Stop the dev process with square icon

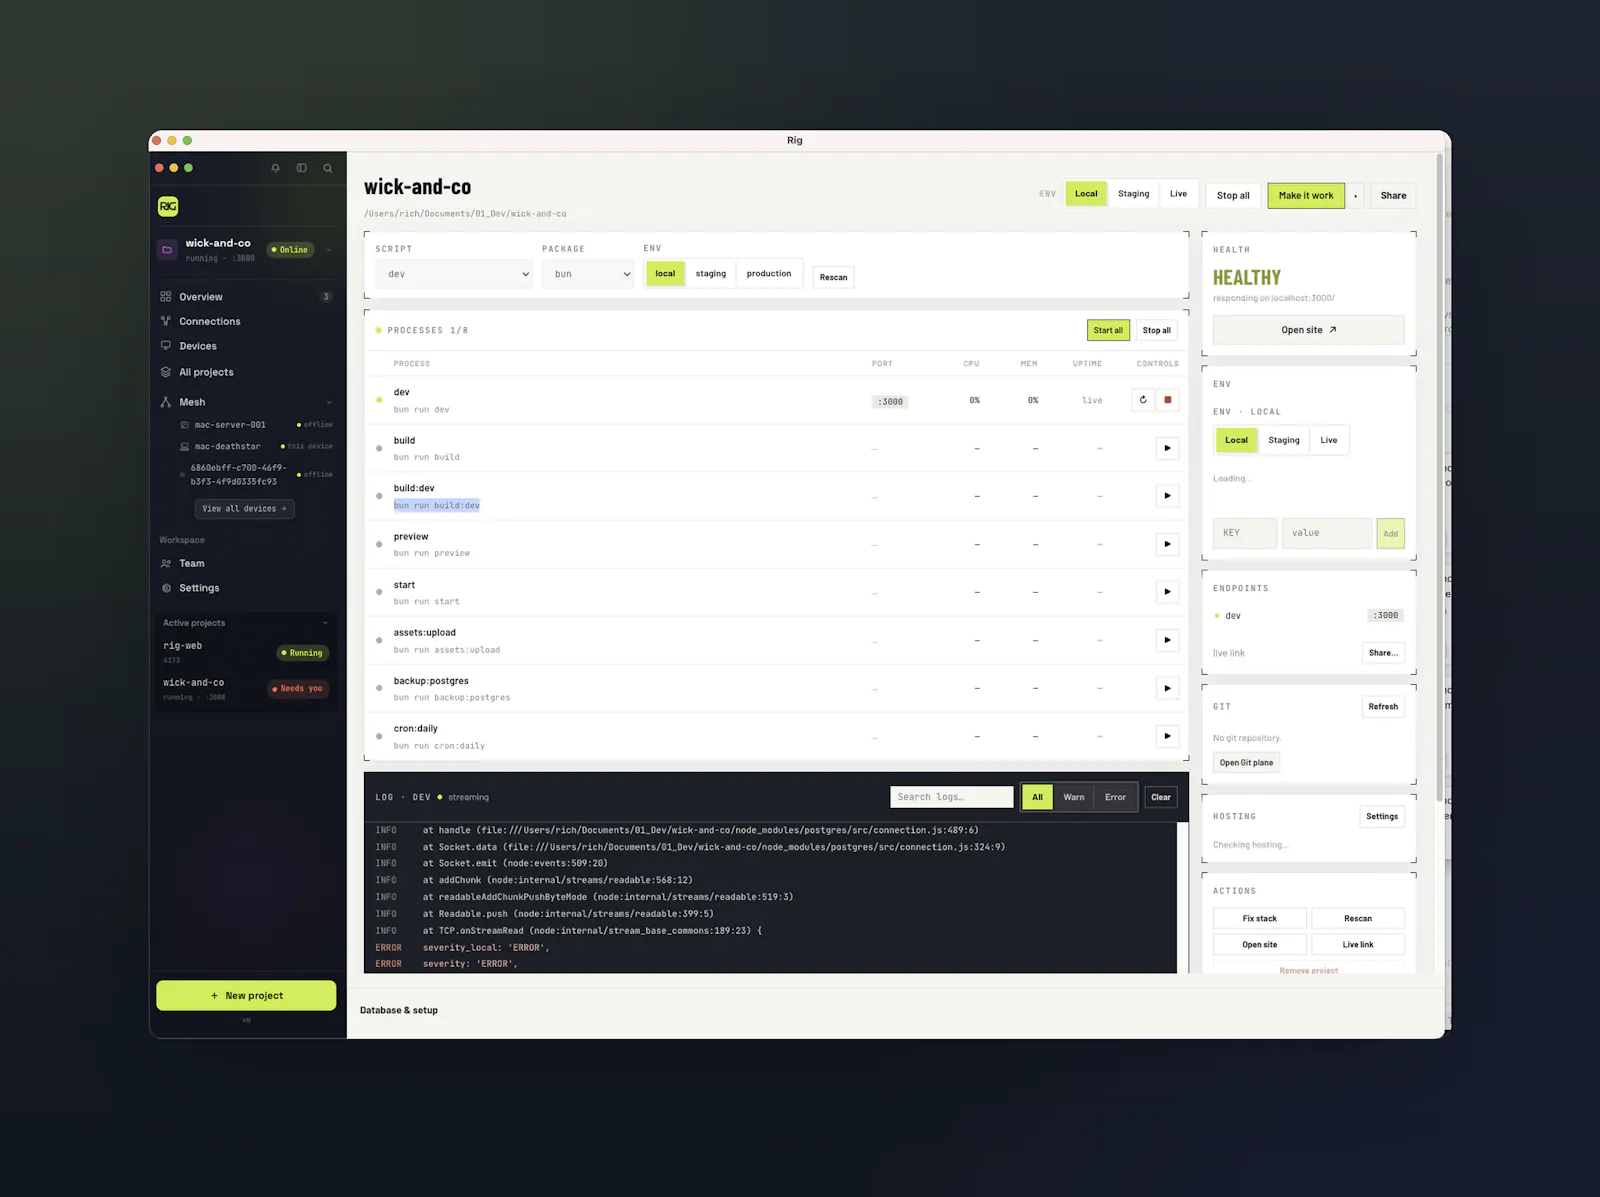[x=1167, y=400]
